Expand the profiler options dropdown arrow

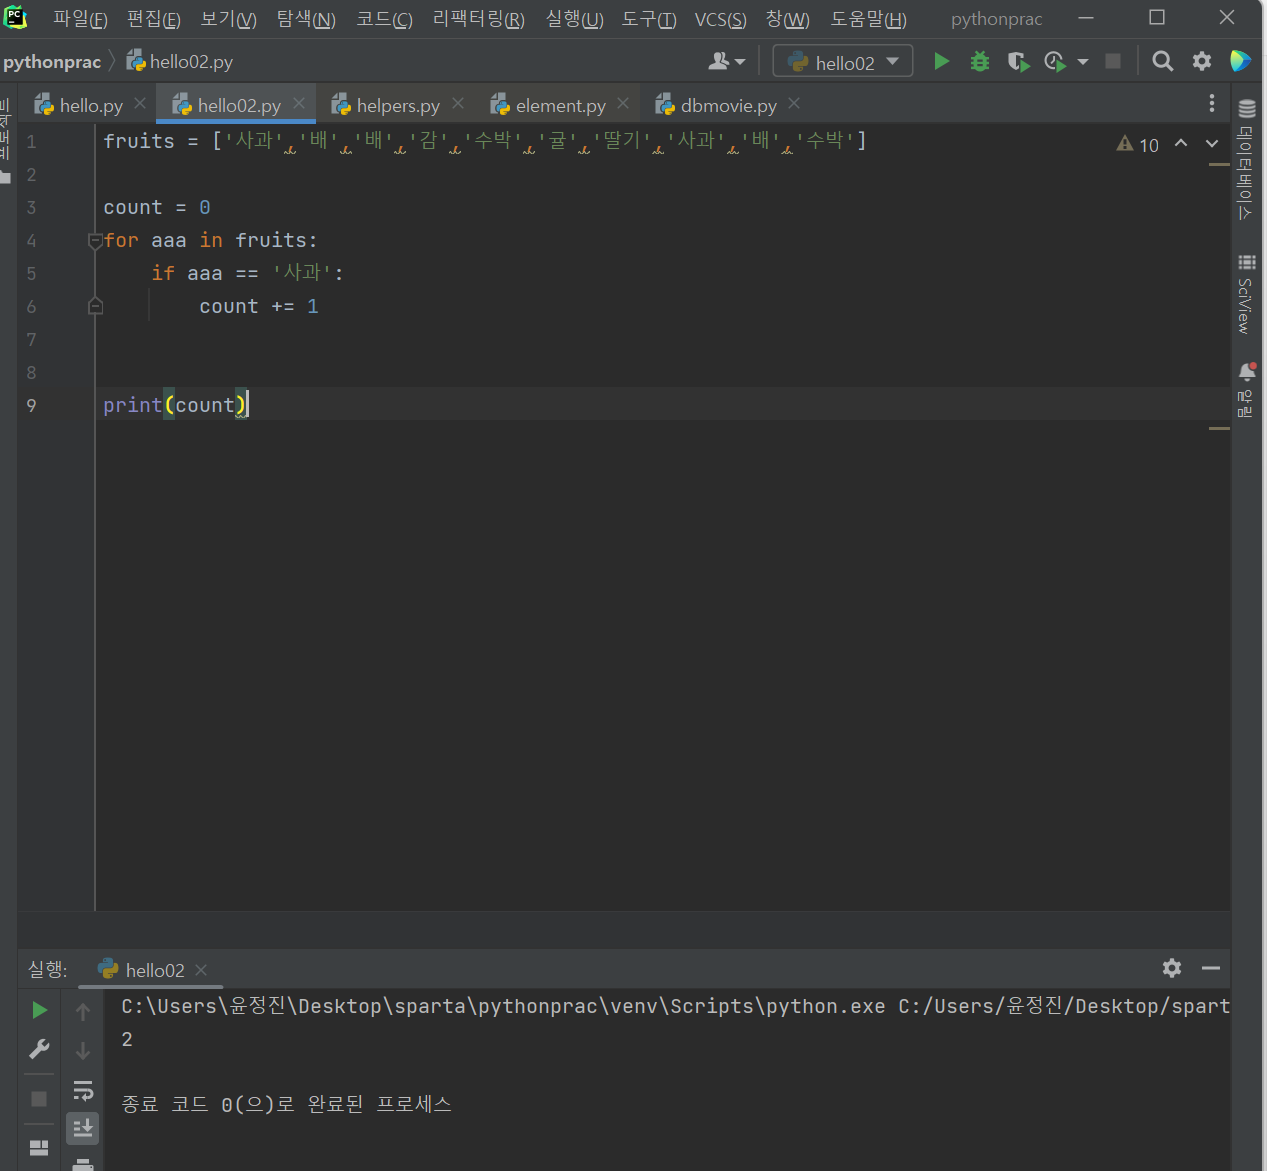pyautogui.click(x=1083, y=62)
